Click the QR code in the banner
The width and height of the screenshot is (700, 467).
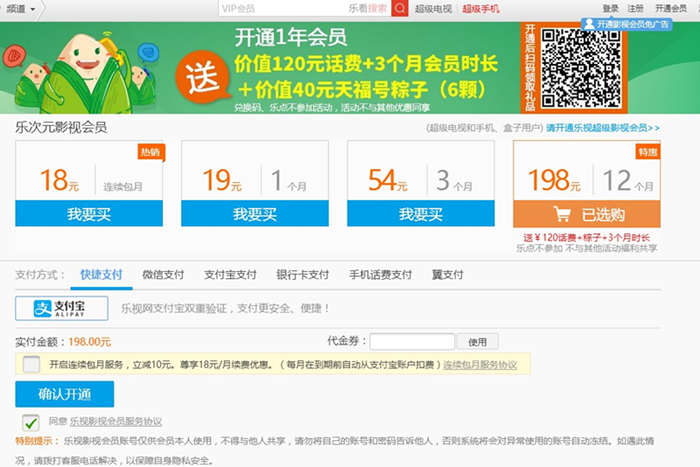pyautogui.click(x=581, y=68)
